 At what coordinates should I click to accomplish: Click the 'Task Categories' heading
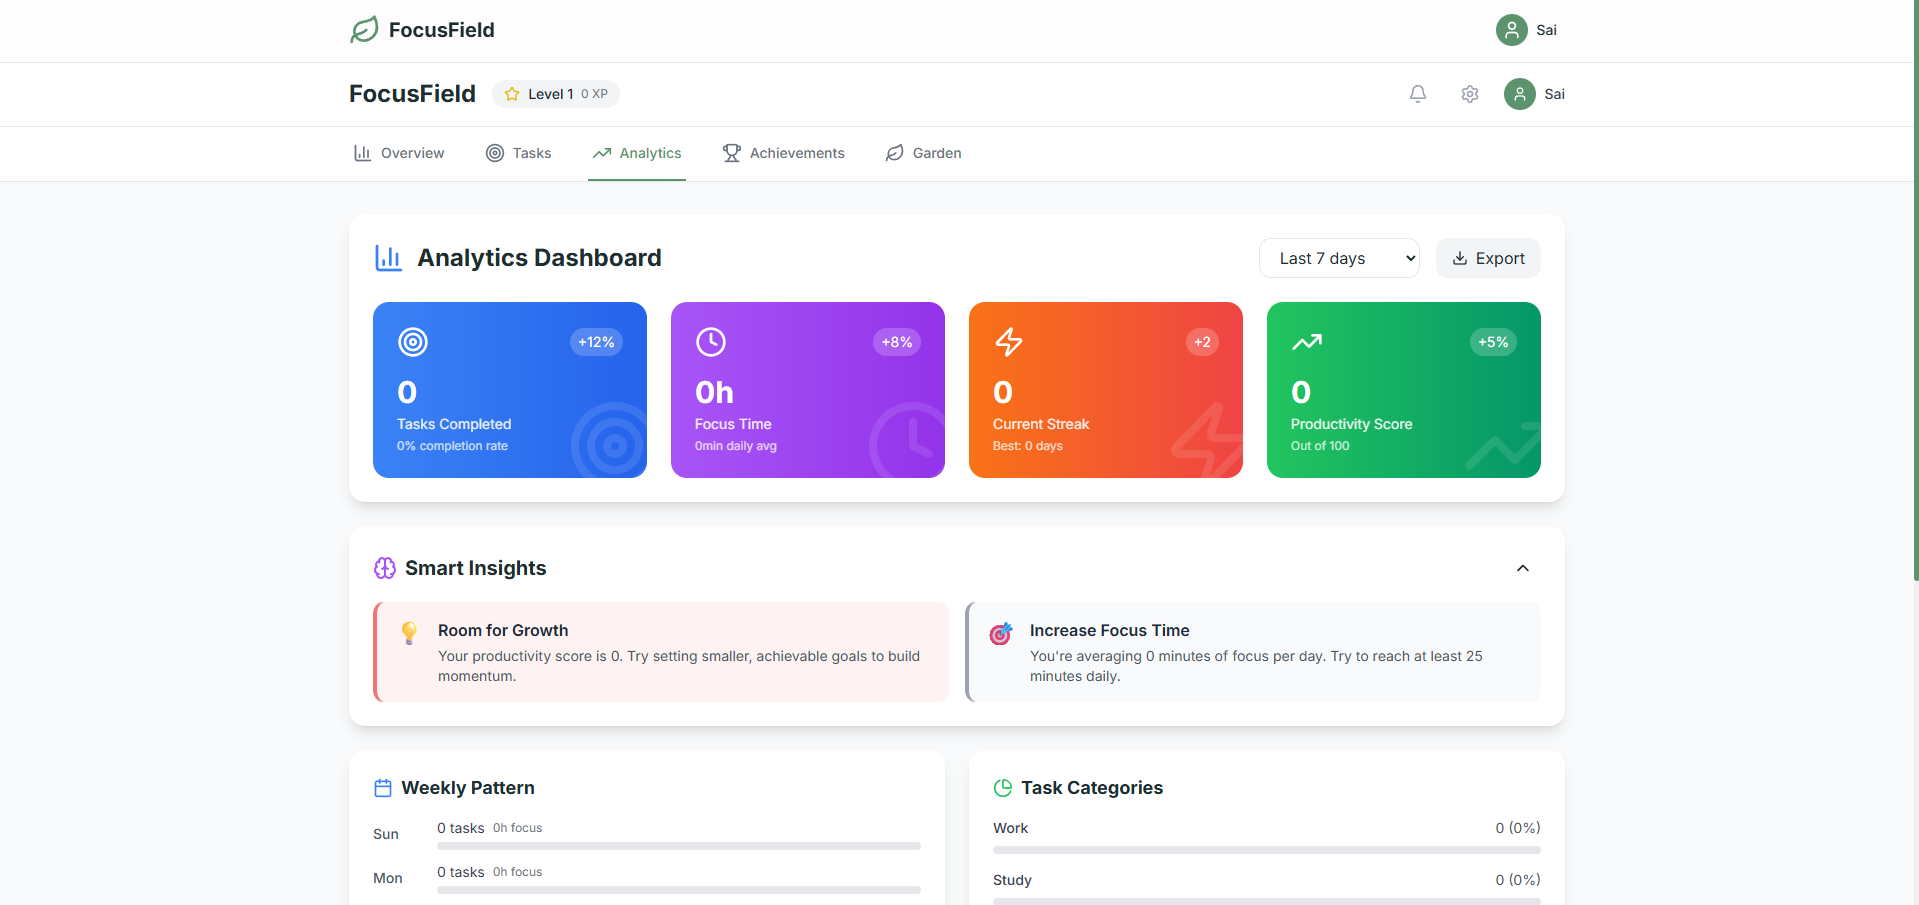tap(1092, 788)
